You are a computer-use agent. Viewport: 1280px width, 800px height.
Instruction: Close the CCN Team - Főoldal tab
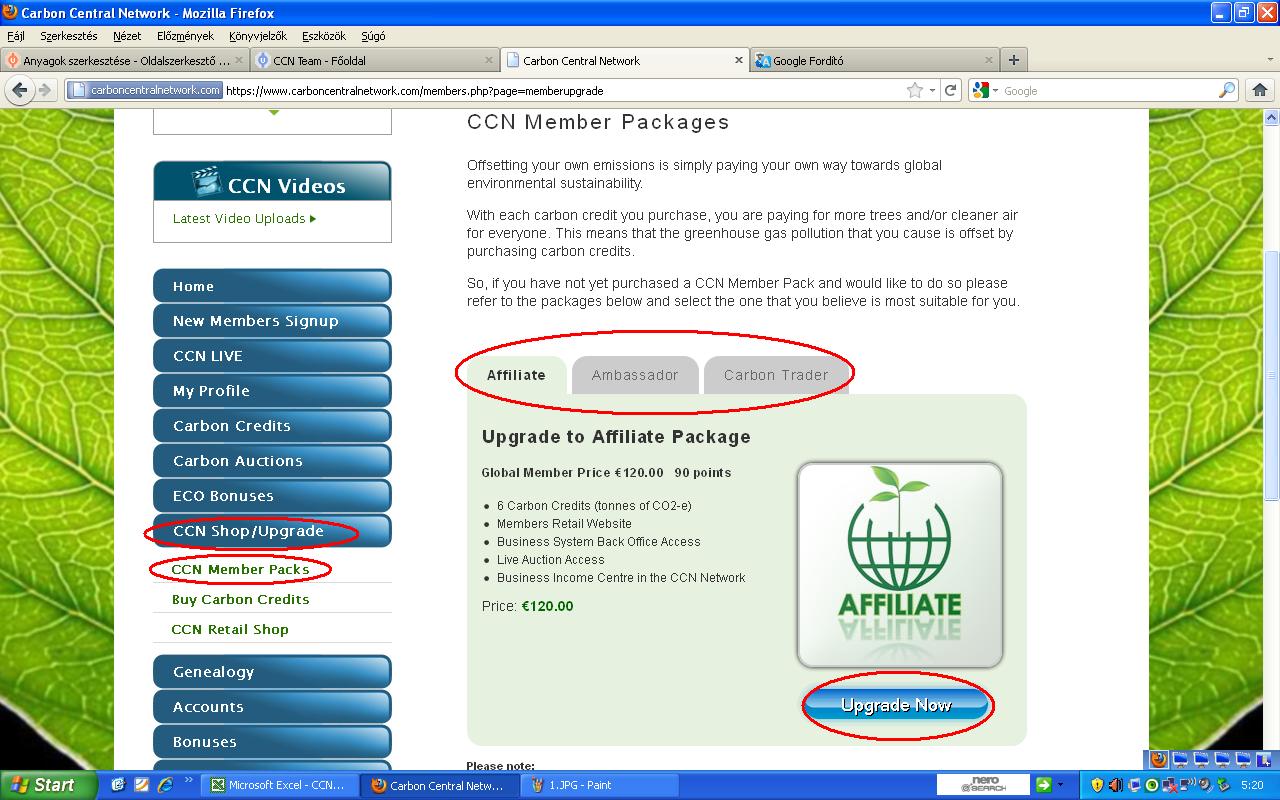[x=489, y=60]
